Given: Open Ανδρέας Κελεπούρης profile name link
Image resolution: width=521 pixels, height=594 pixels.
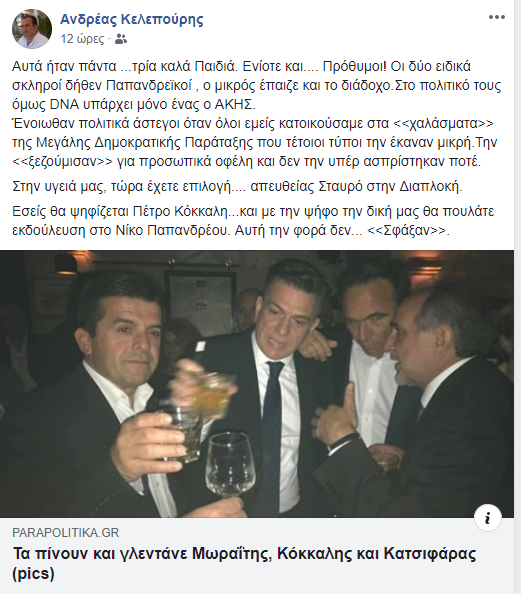Looking at the screenshot, I should 132,19.
